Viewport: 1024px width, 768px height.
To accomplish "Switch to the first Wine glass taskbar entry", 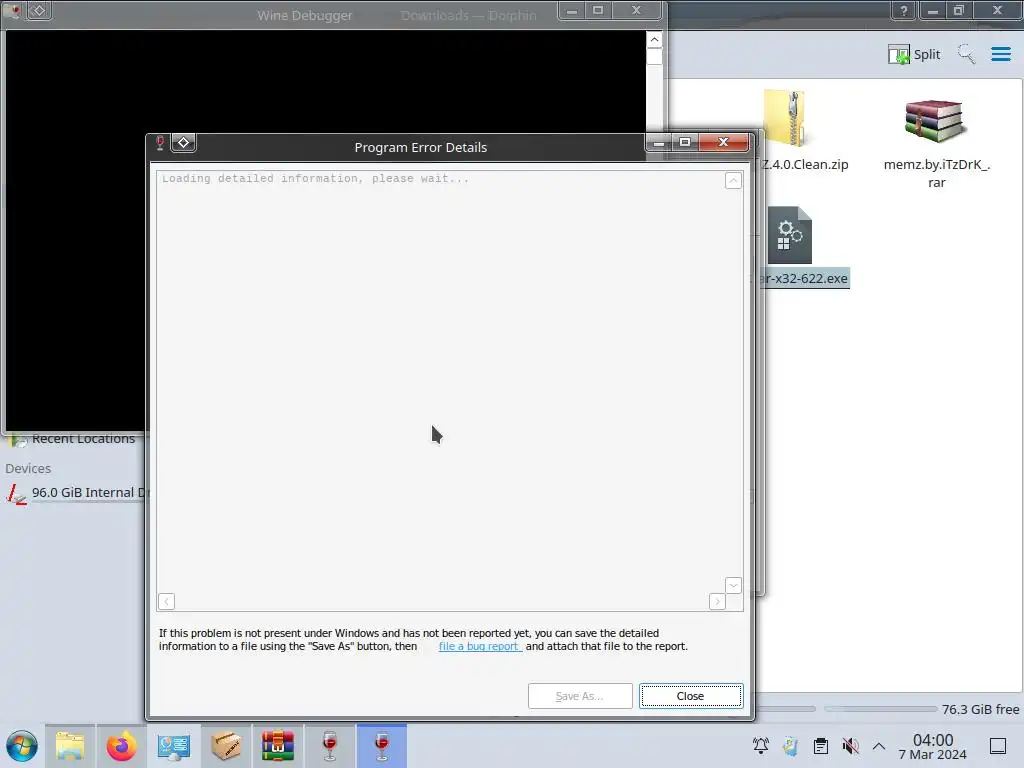I will click(x=330, y=746).
